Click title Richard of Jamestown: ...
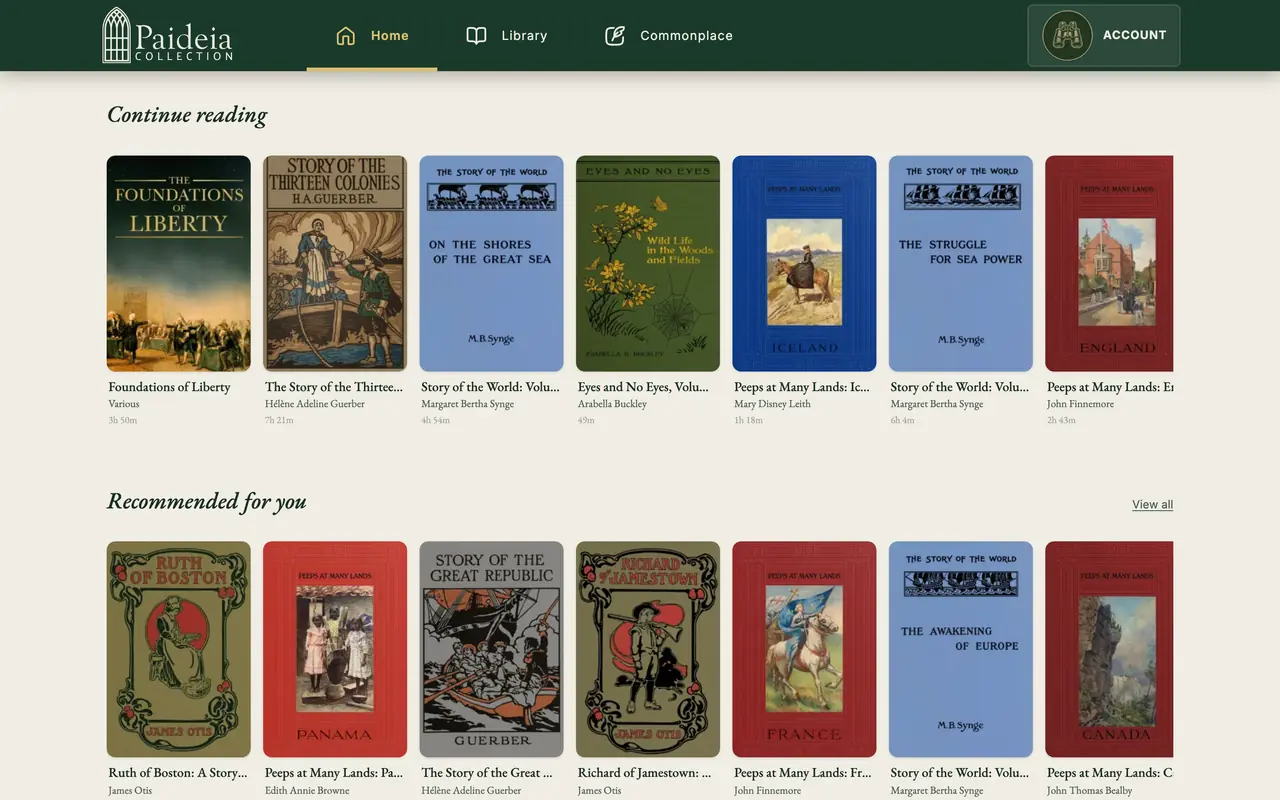 click(x=645, y=773)
